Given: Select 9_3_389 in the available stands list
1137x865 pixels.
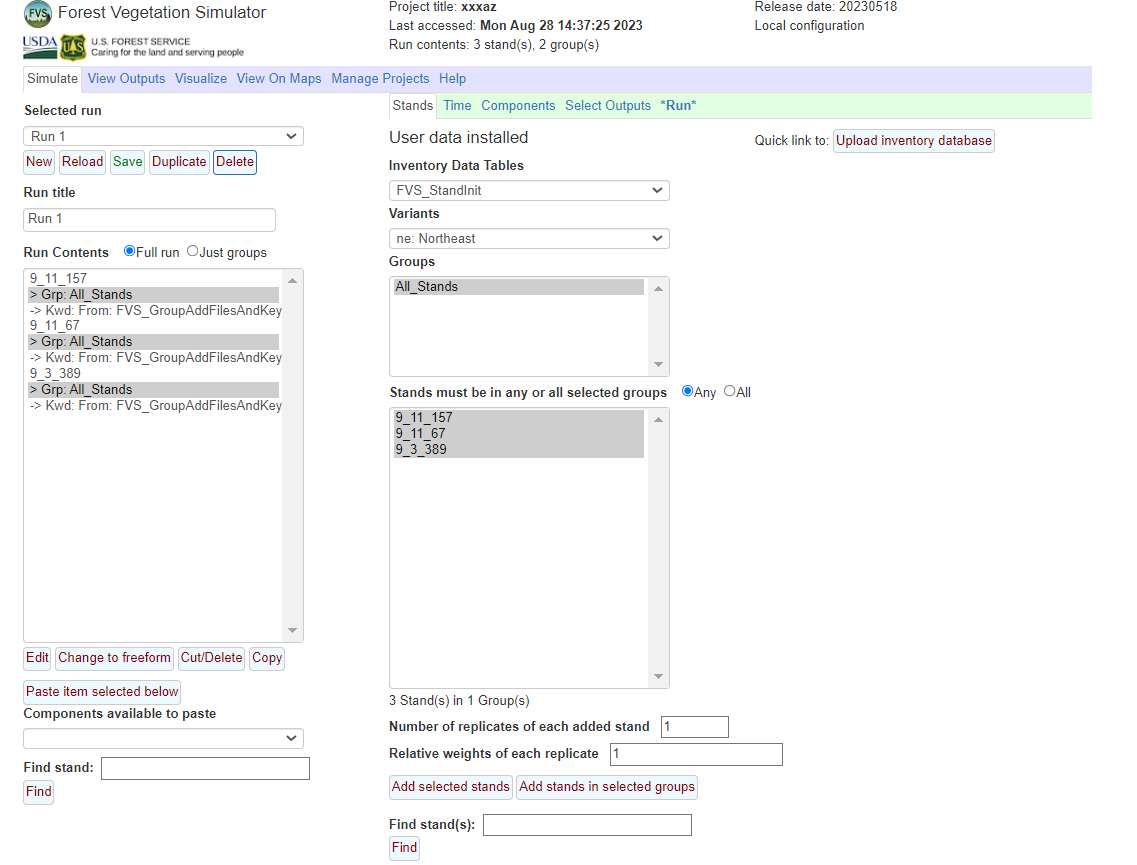Looking at the screenshot, I should click(x=518, y=450).
